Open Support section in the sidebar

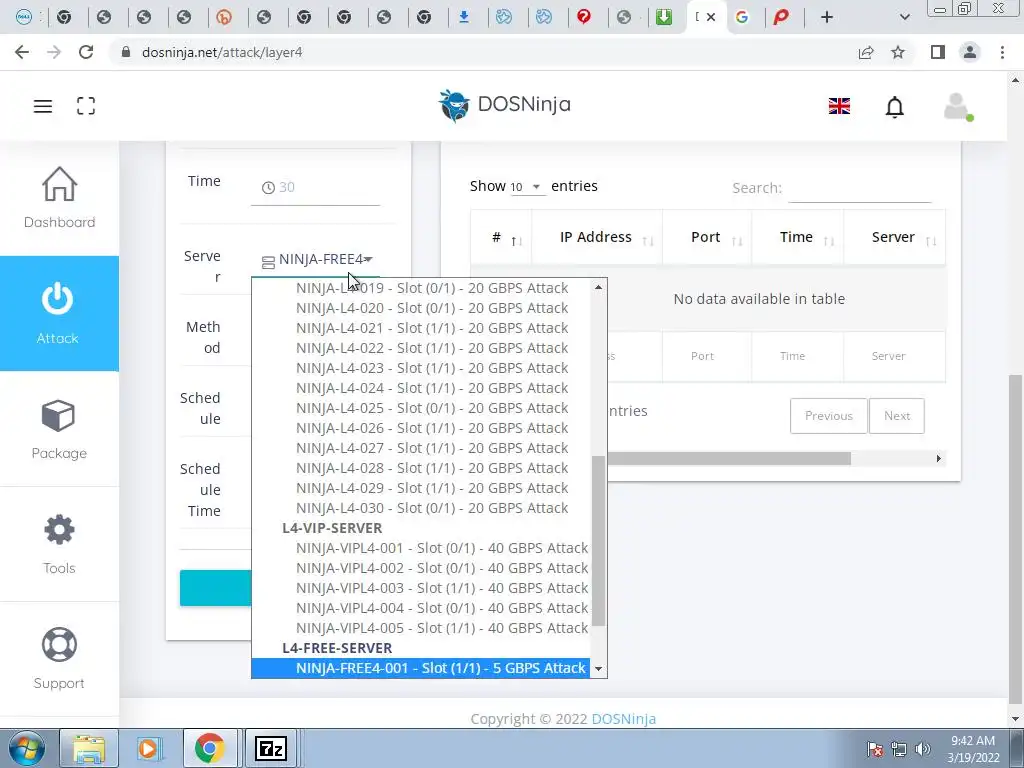point(59,658)
